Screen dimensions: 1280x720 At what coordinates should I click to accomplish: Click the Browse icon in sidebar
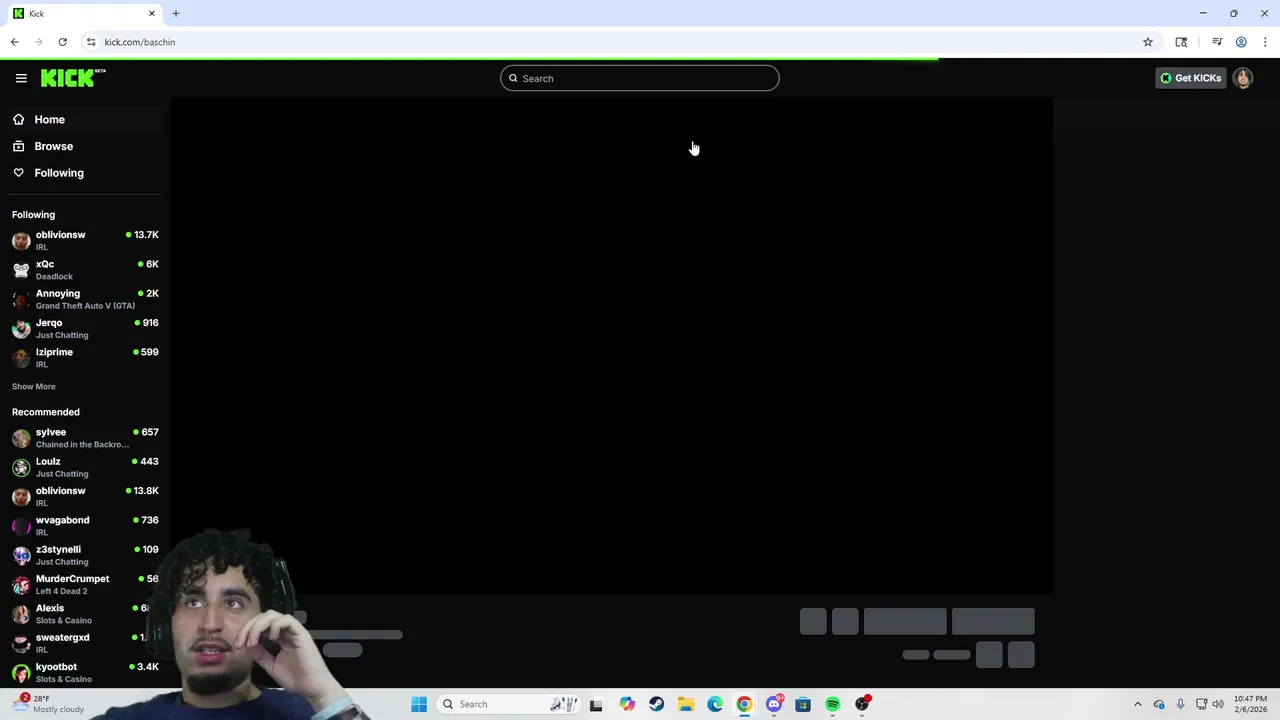pyautogui.click(x=18, y=146)
